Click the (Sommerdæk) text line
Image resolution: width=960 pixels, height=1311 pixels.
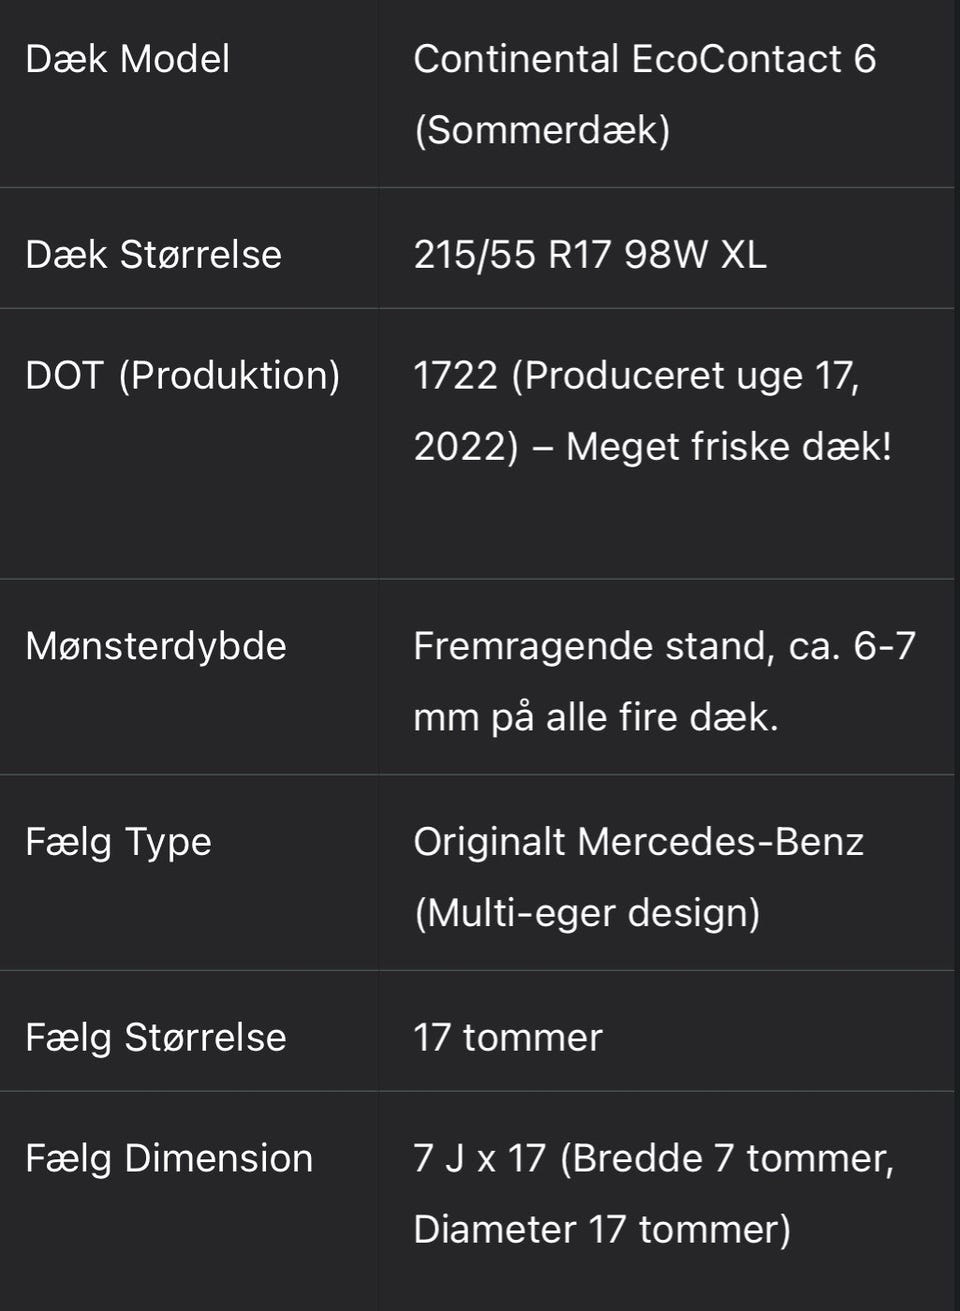click(541, 130)
